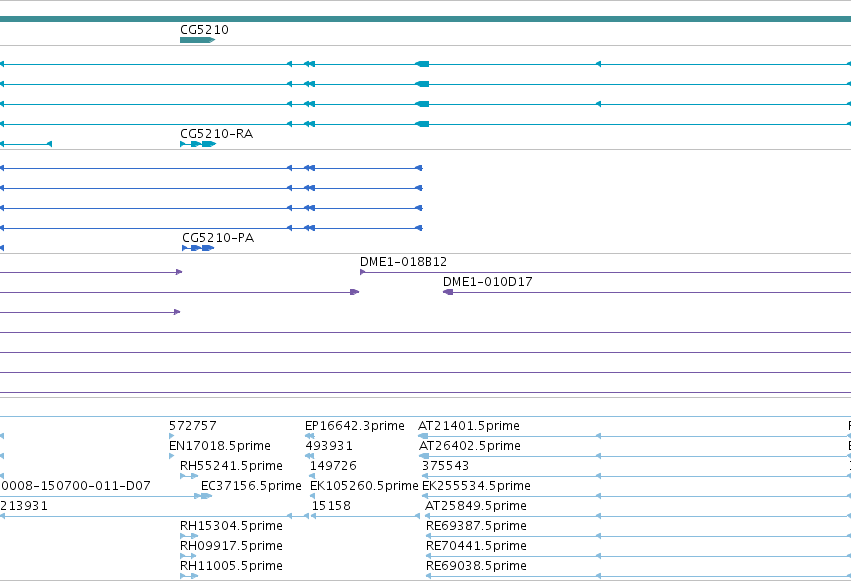Image resolution: width=851 pixels, height=581 pixels.
Task: Click the CG5210 gene label
Action: click(x=204, y=30)
